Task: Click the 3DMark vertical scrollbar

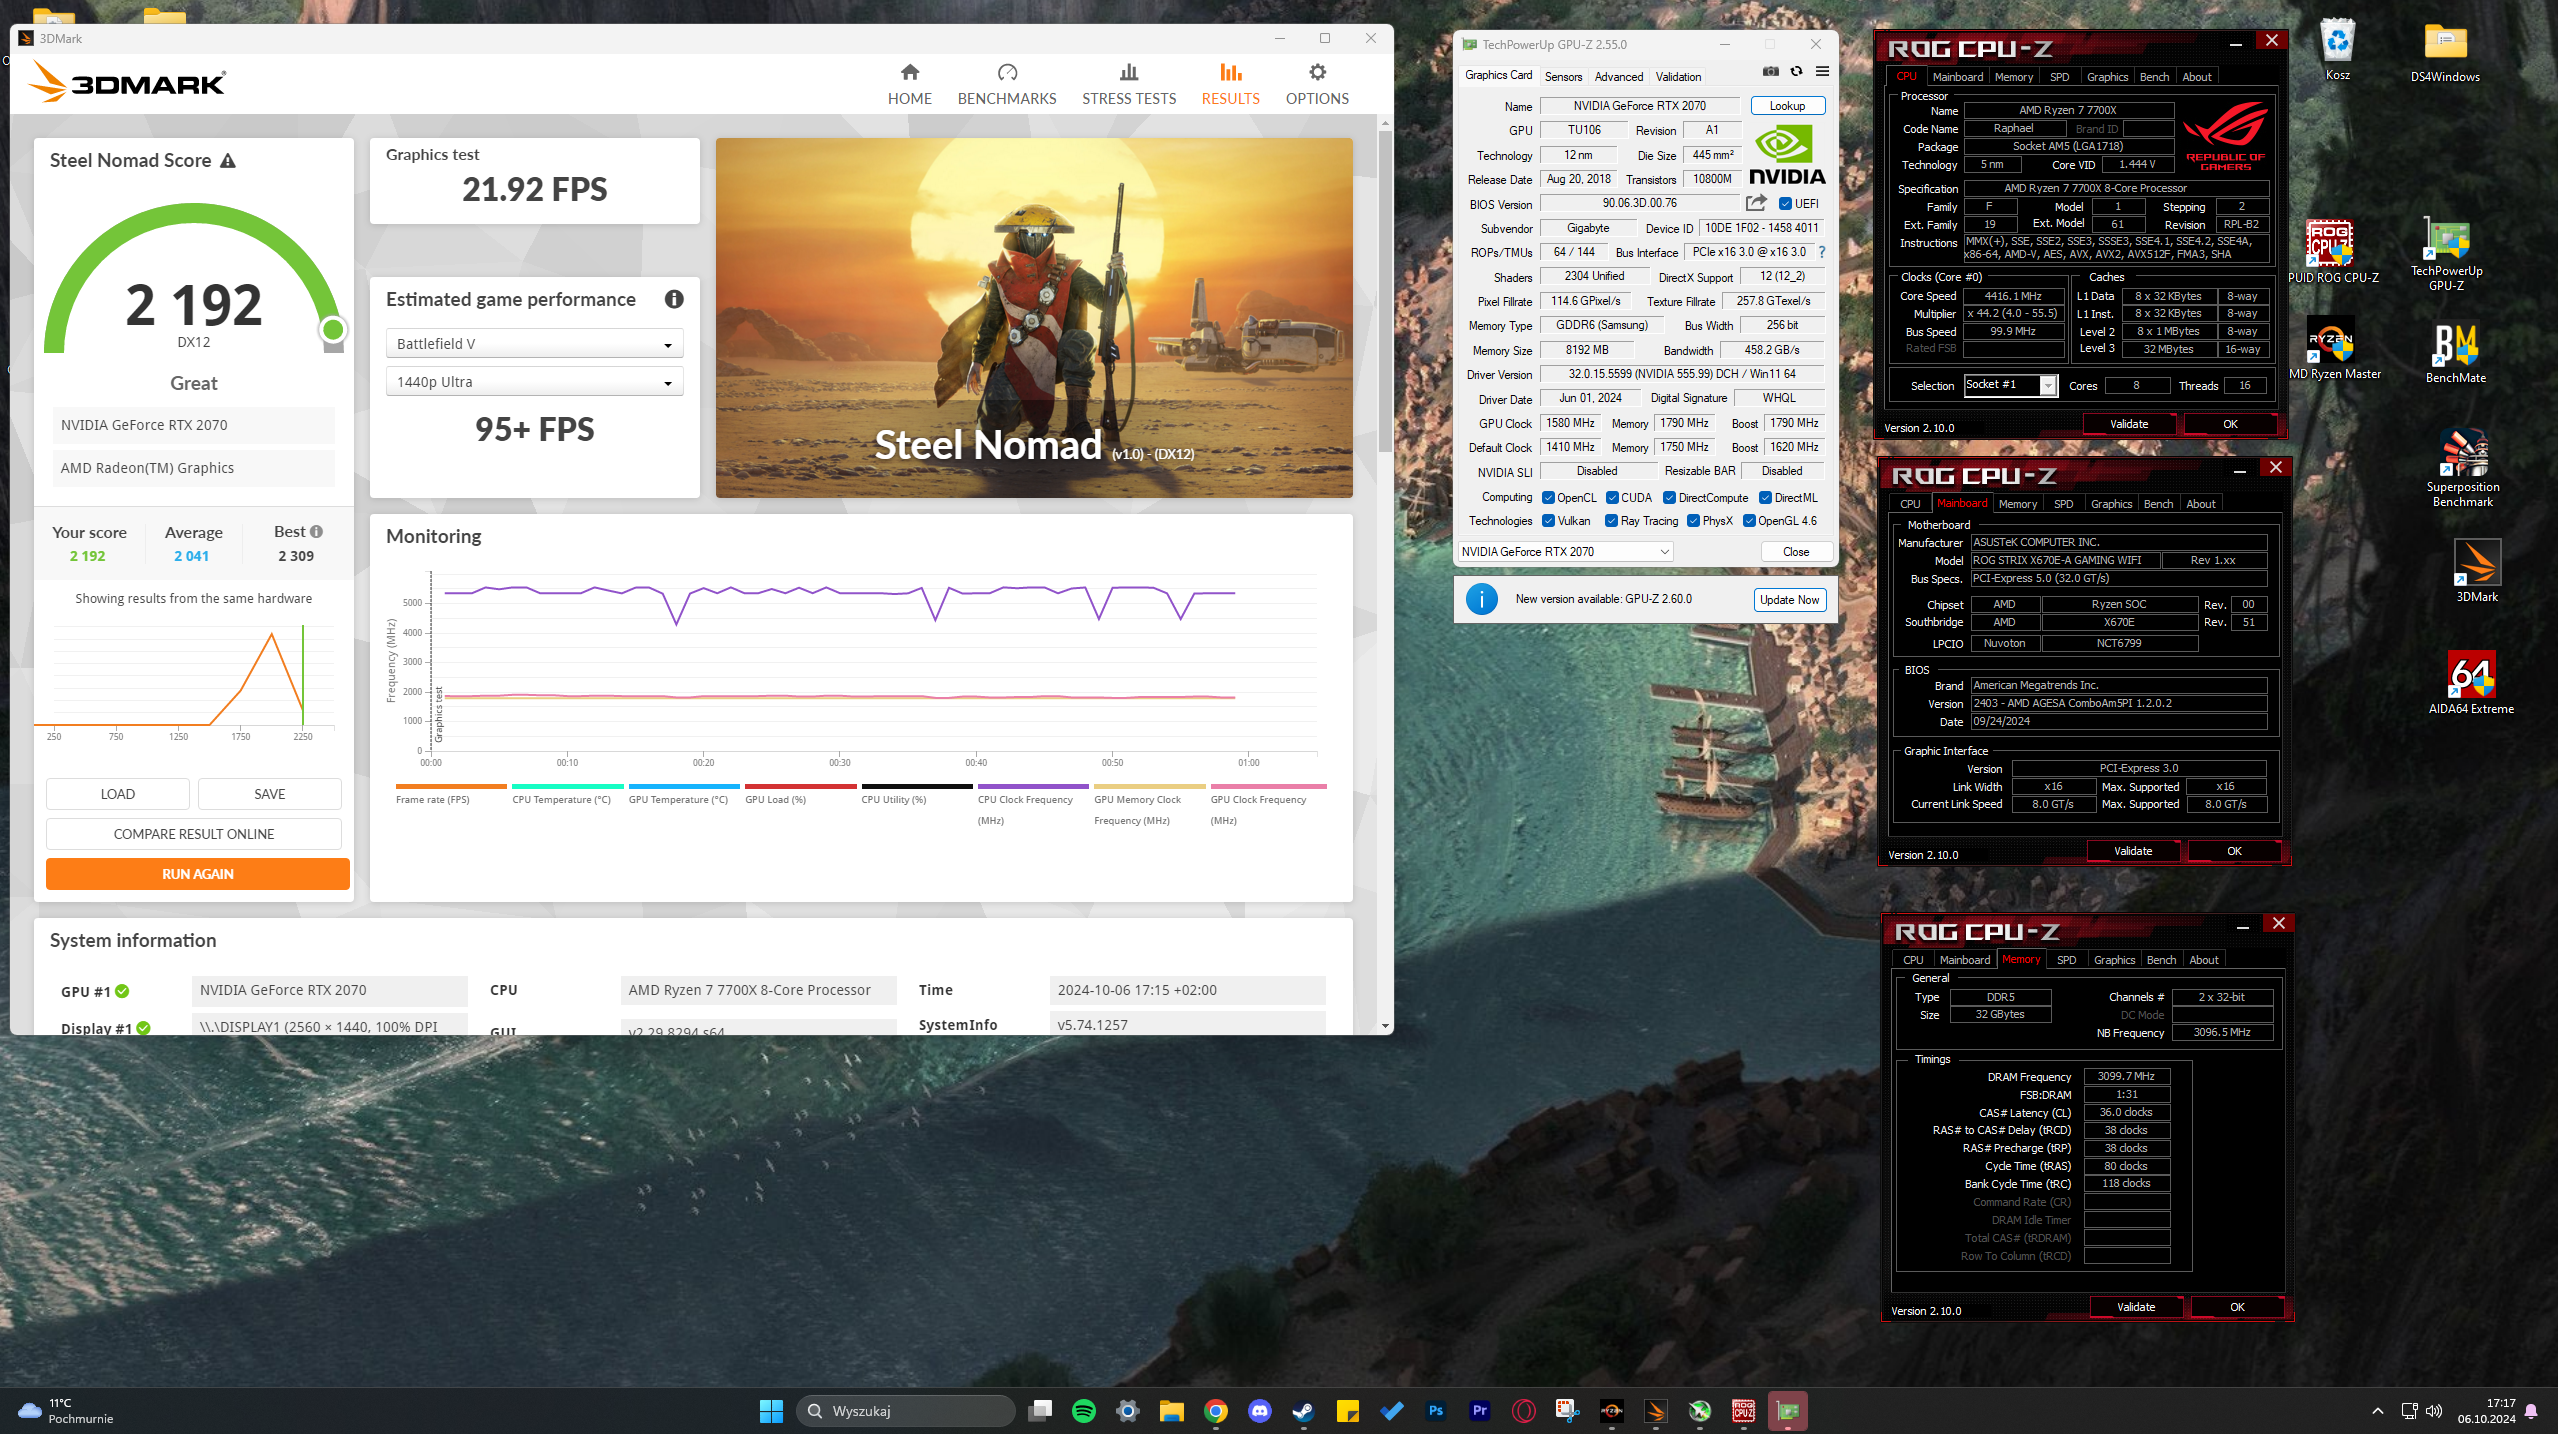Action: click(x=1385, y=290)
